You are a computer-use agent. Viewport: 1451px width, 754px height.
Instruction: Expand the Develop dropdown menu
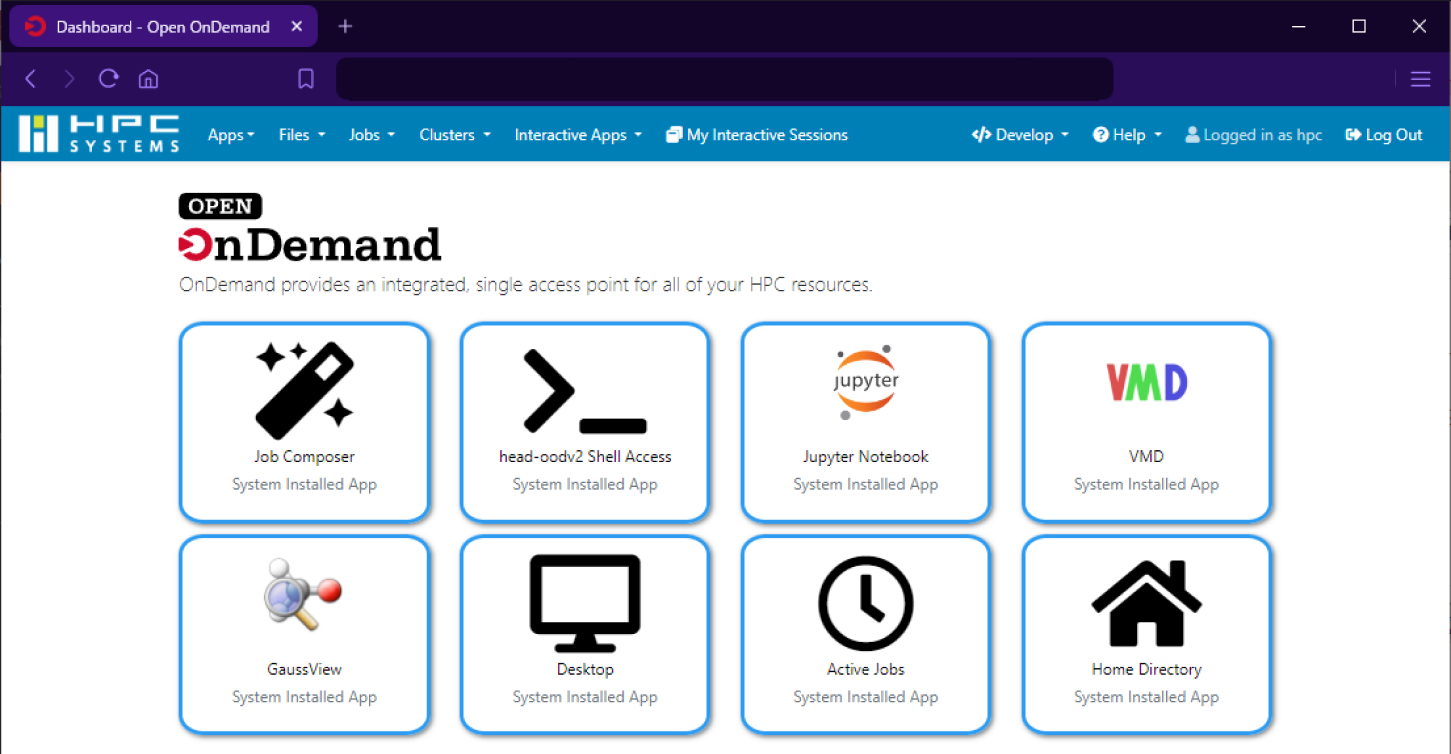click(1020, 135)
